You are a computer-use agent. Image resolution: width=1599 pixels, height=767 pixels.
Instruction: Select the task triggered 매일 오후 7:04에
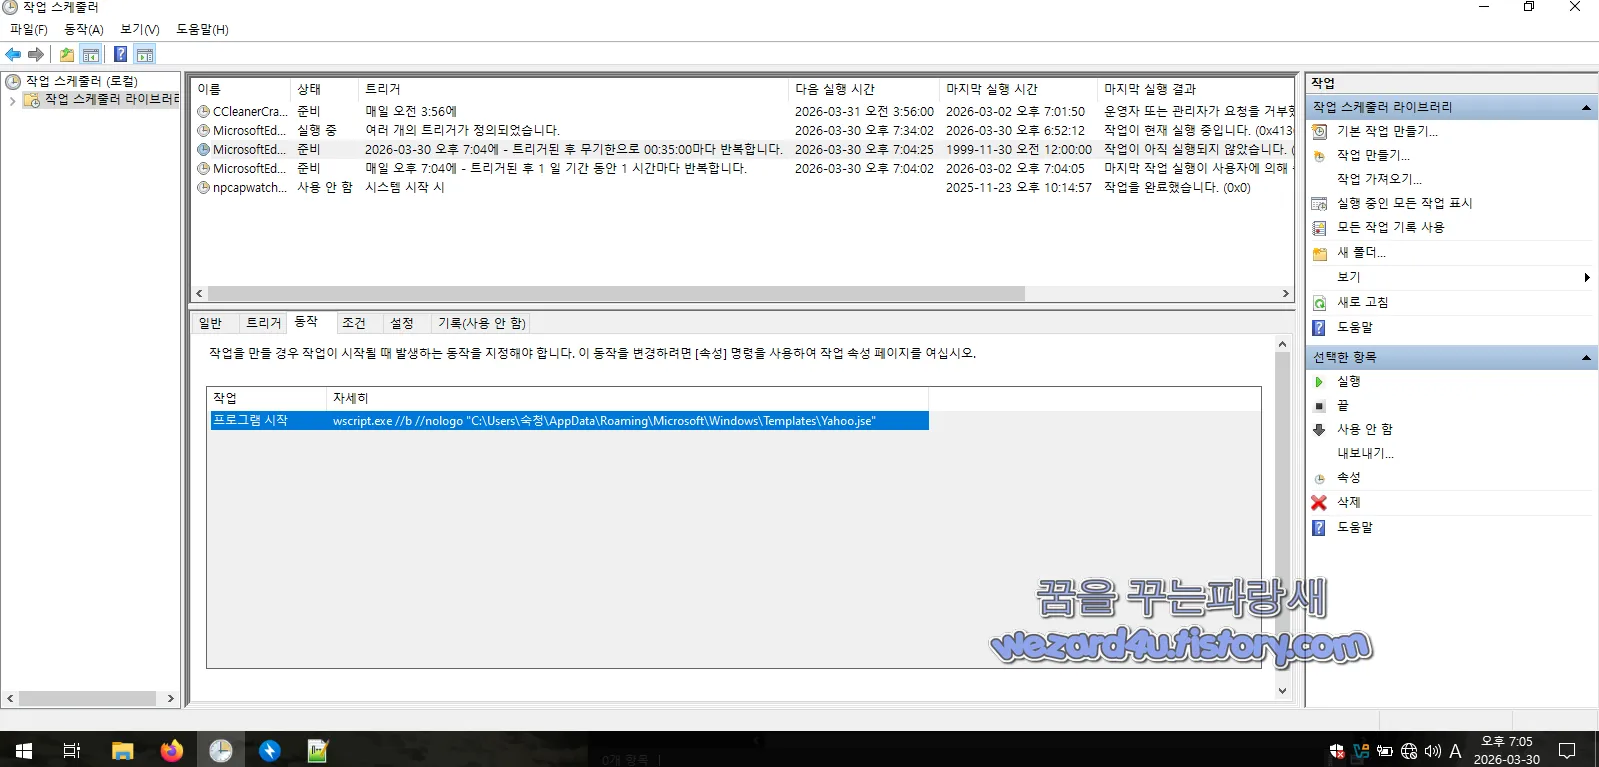point(743,168)
